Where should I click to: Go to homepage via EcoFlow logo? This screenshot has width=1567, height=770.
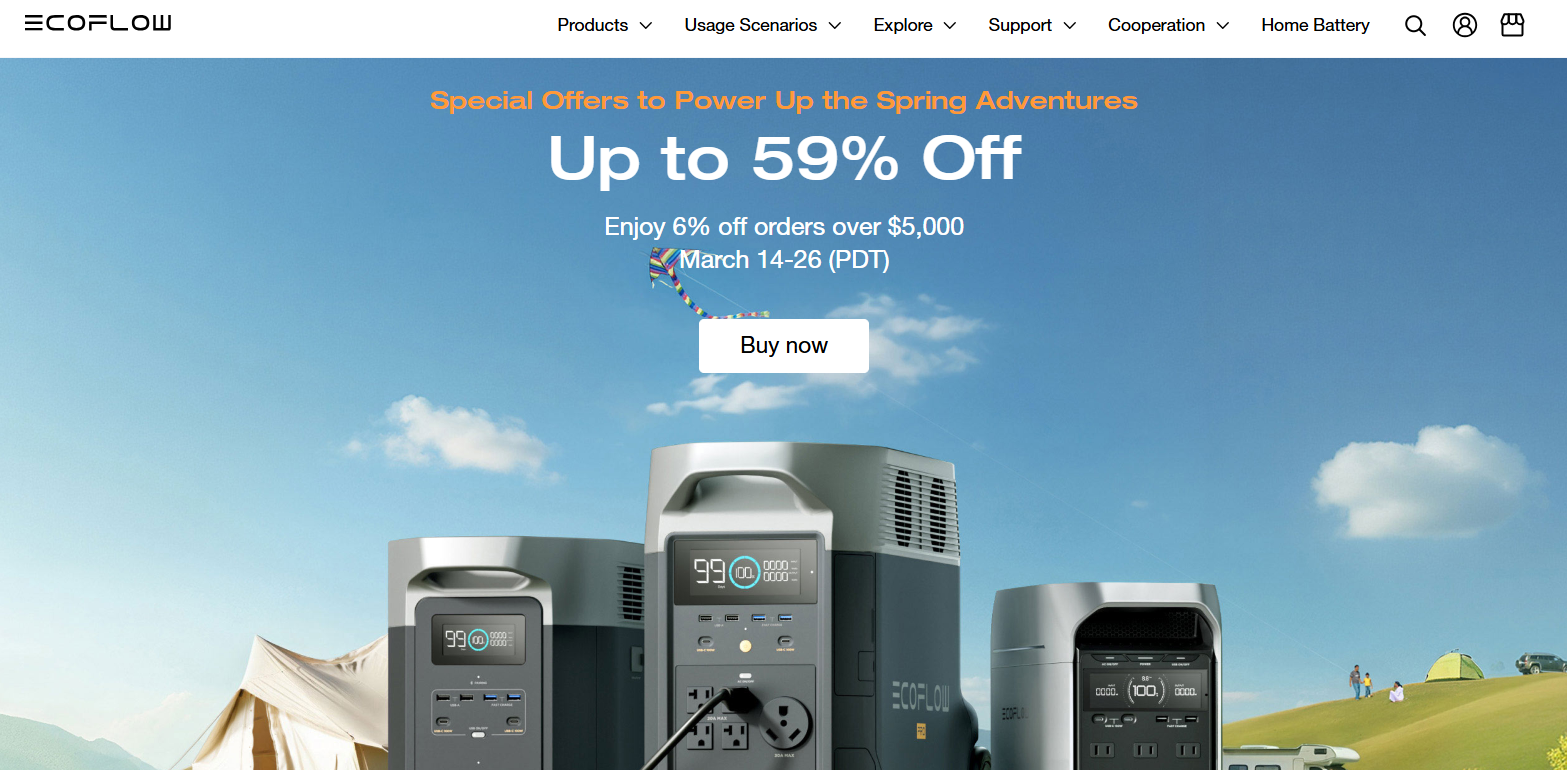[x=98, y=23]
